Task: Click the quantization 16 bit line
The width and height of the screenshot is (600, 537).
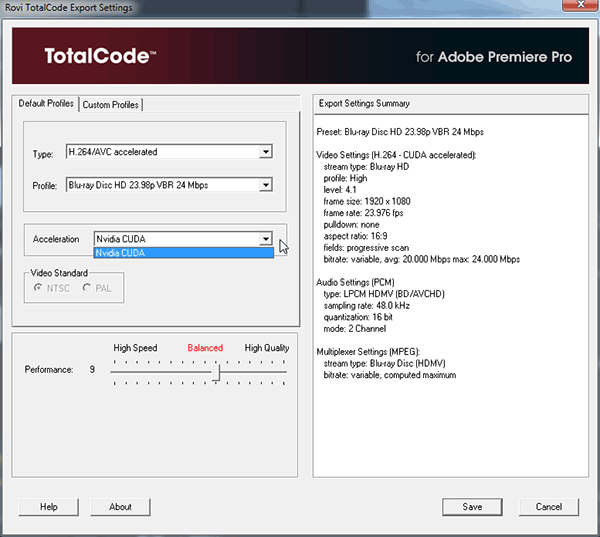Action: pos(358,317)
